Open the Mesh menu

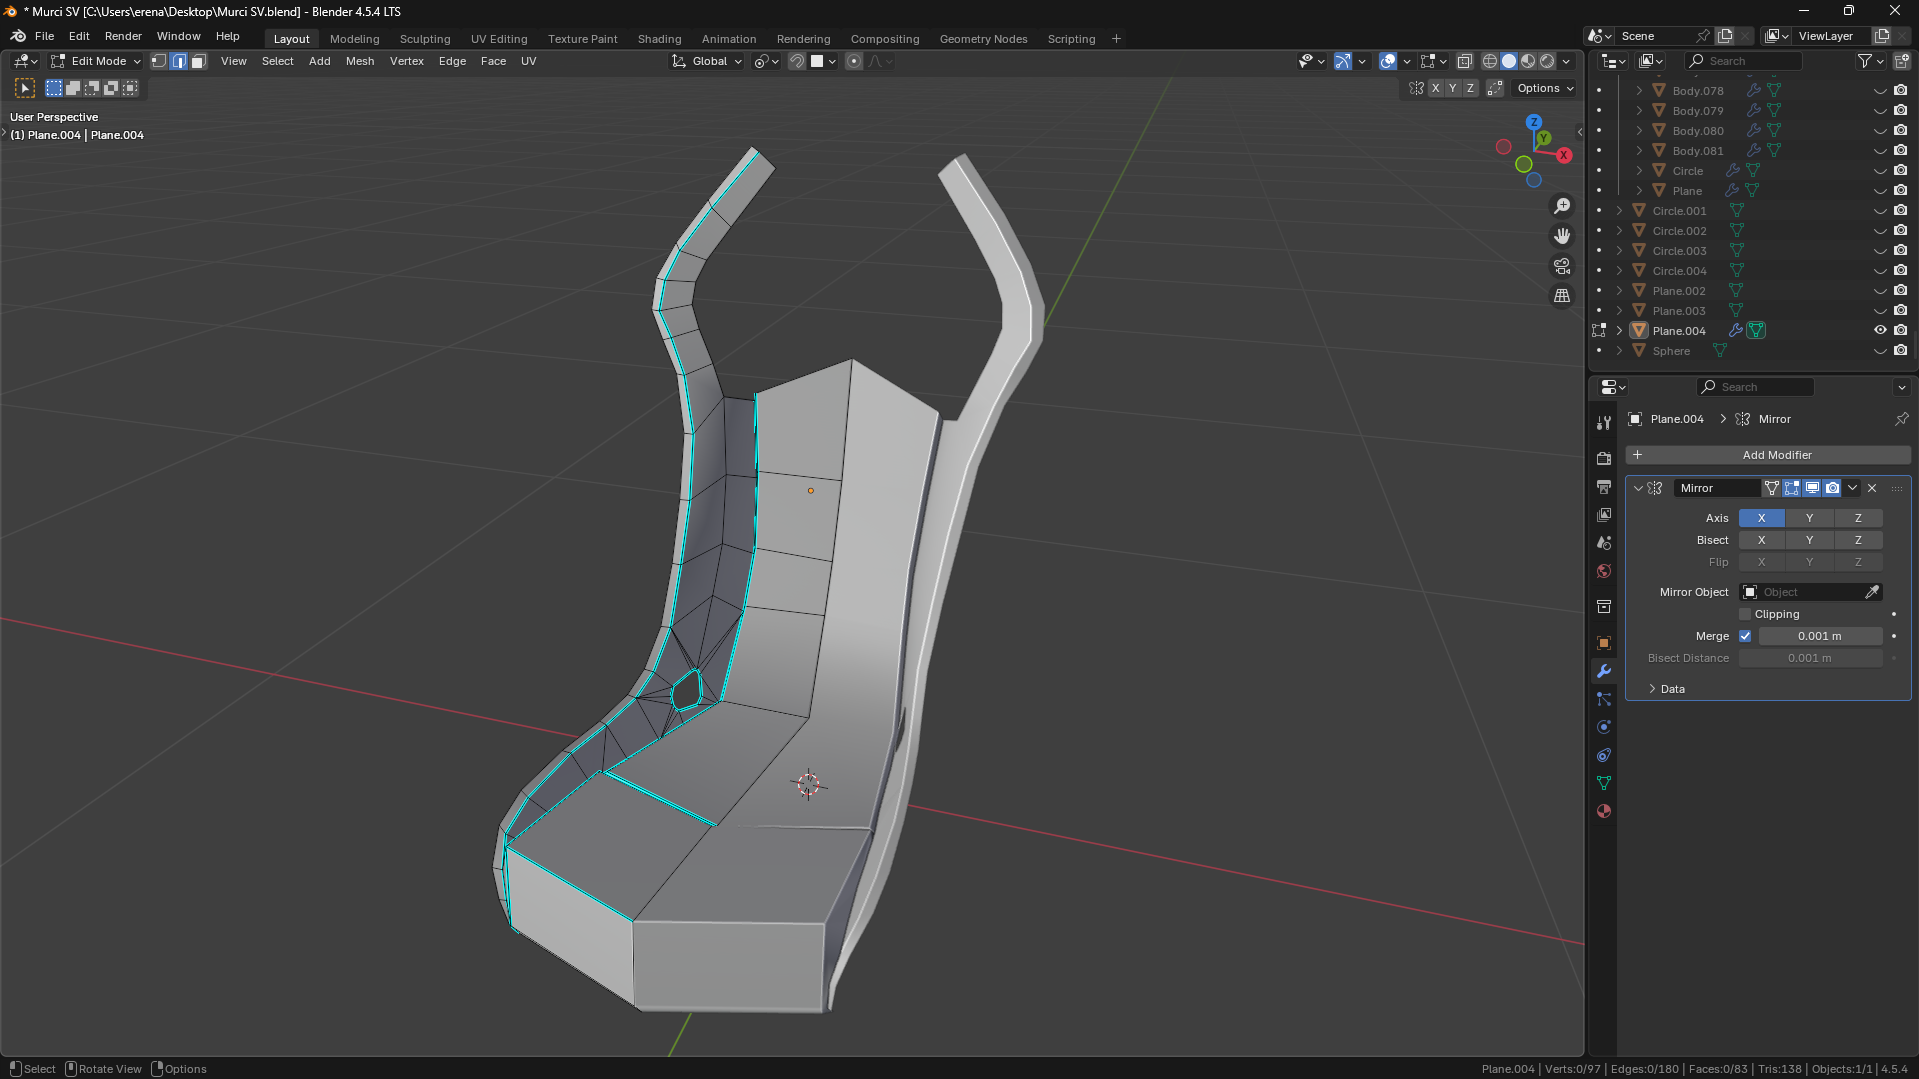359,61
